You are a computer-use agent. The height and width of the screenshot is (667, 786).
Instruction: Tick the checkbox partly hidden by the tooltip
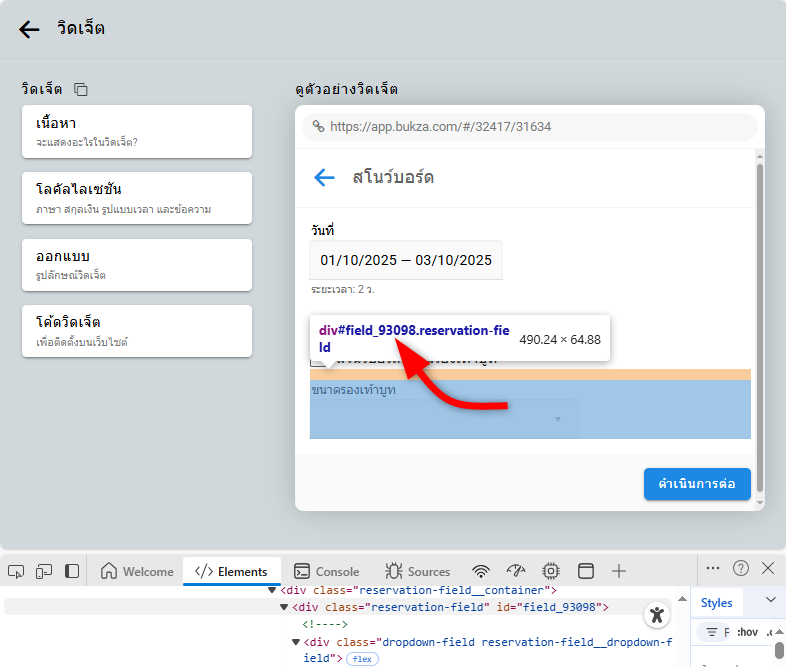pos(318,357)
